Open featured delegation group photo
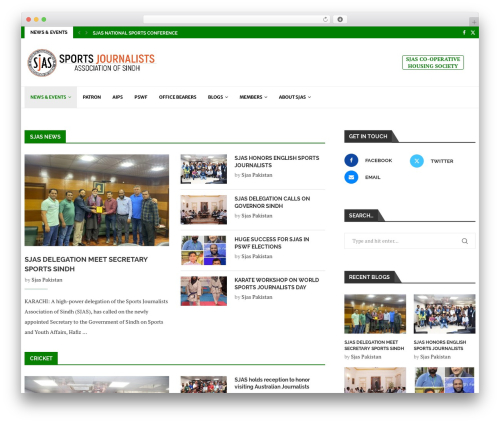This screenshot has width=500, height=423. point(97,200)
